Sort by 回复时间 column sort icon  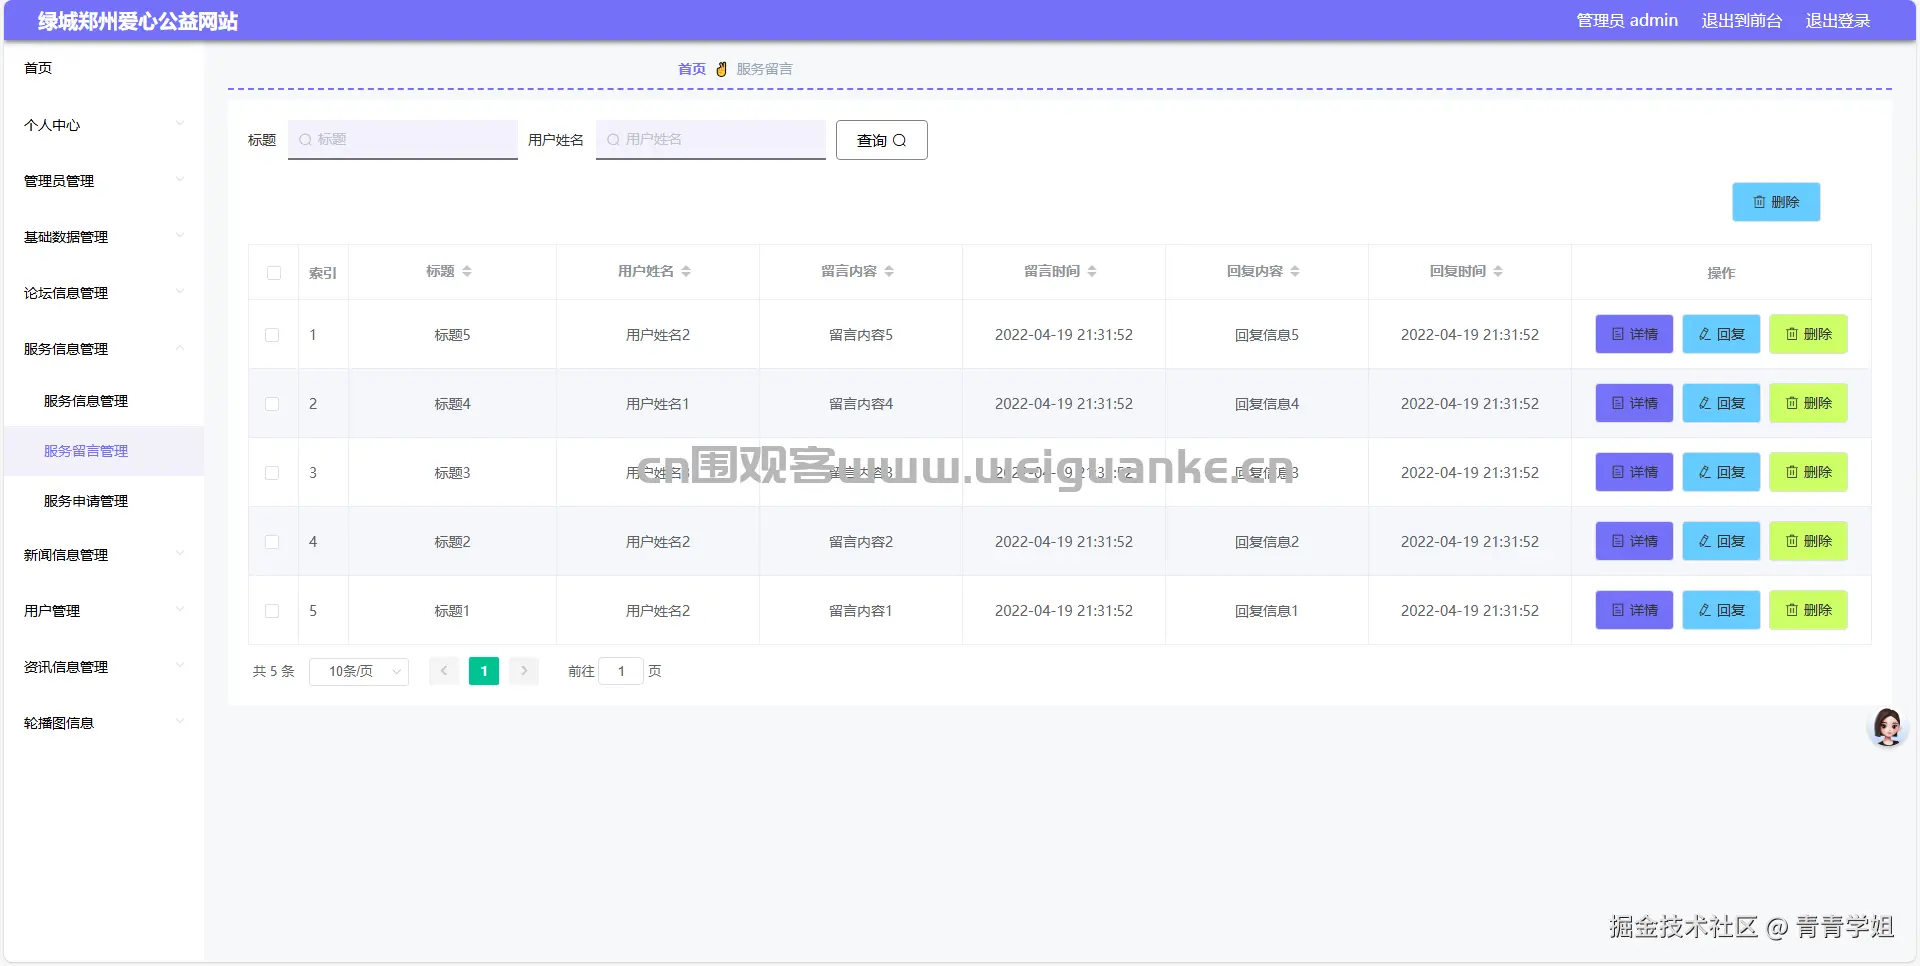(1498, 272)
